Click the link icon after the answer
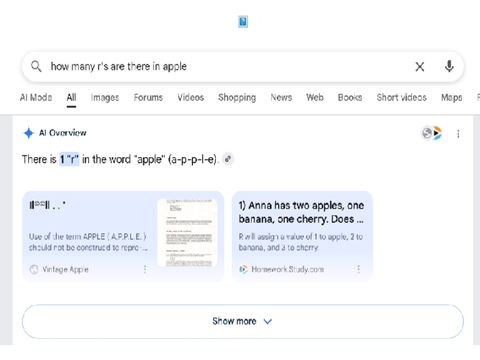Viewport: 480px width, 360px height. point(228,159)
